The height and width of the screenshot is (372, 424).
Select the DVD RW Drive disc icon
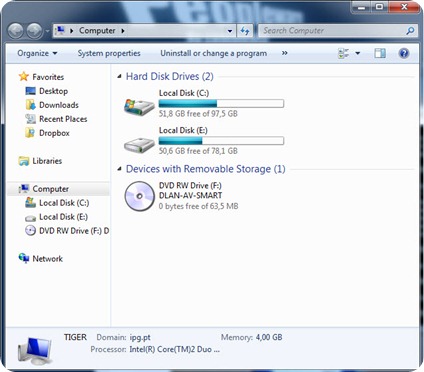[x=139, y=196]
